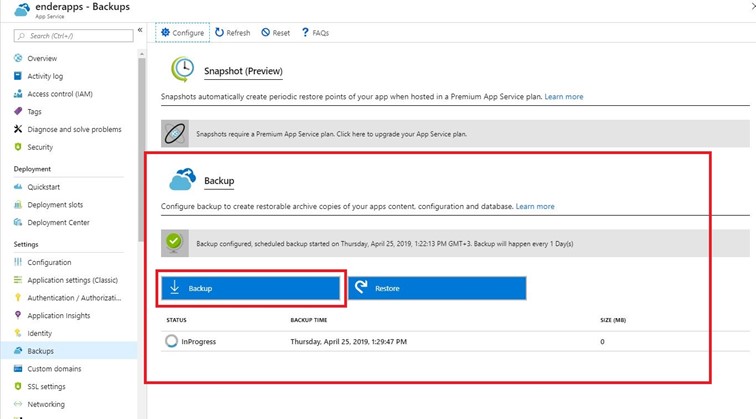Click the Deployment slots icon

point(18,204)
